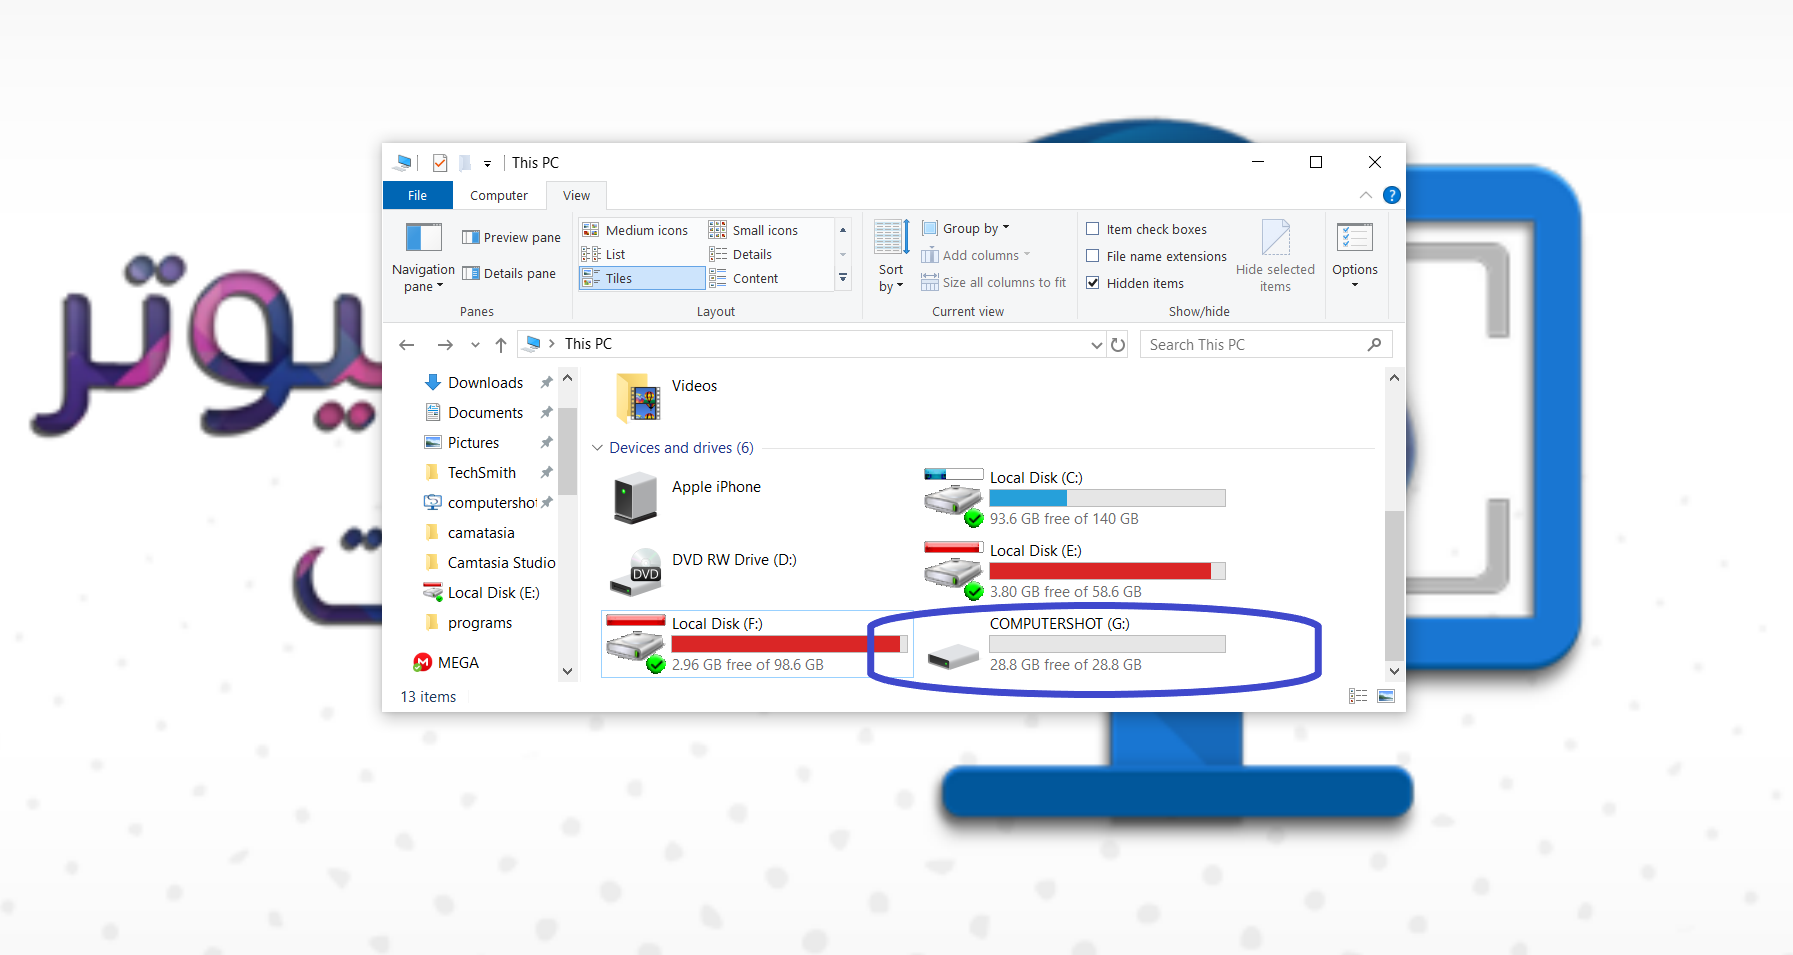The height and width of the screenshot is (955, 1793).
Task: Select Local Disk (F:) drive
Action: (757, 644)
